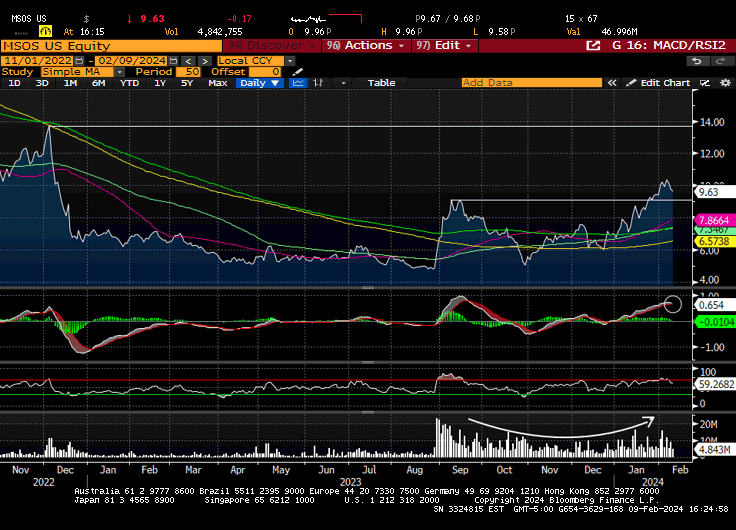Click the 14.00 price axis label
The height and width of the screenshot is (530, 736).
[712, 122]
